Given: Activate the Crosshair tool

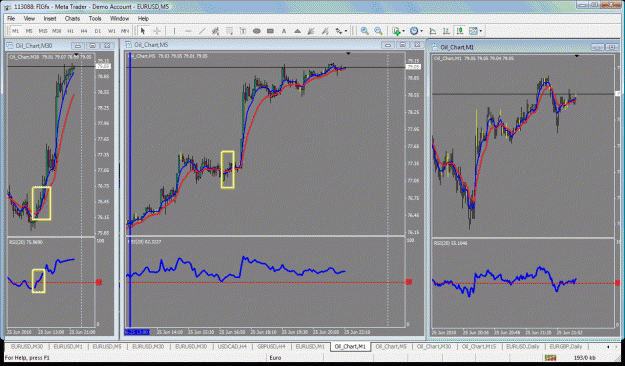Looking at the screenshot, I should (157, 31).
